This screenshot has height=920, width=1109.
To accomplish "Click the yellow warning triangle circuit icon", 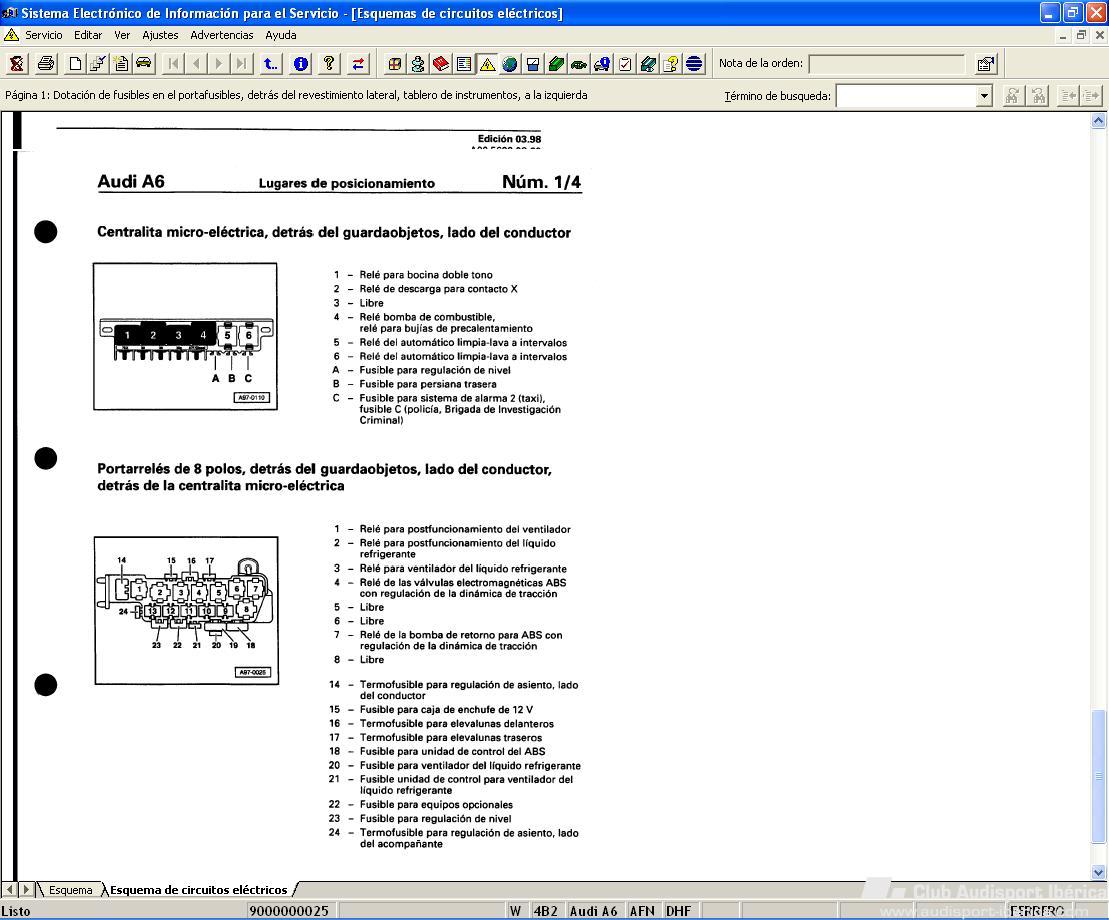I will [x=487, y=64].
